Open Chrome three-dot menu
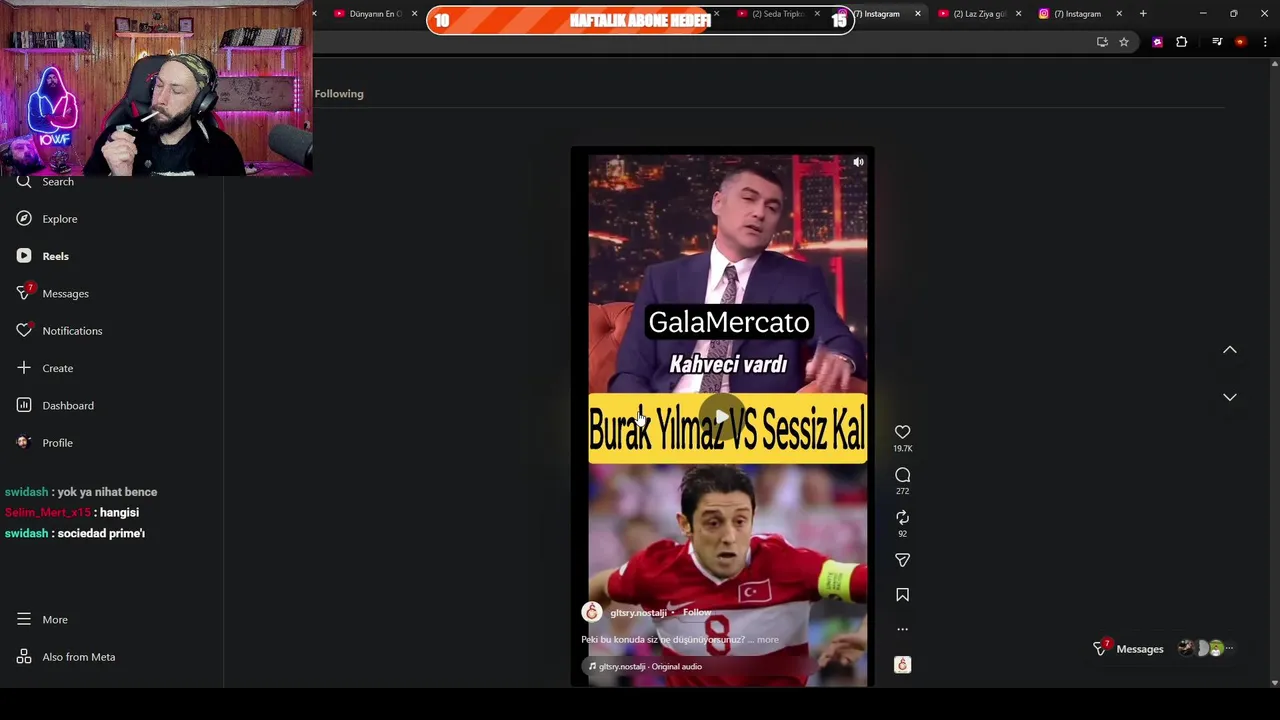The height and width of the screenshot is (720, 1280). click(1265, 42)
